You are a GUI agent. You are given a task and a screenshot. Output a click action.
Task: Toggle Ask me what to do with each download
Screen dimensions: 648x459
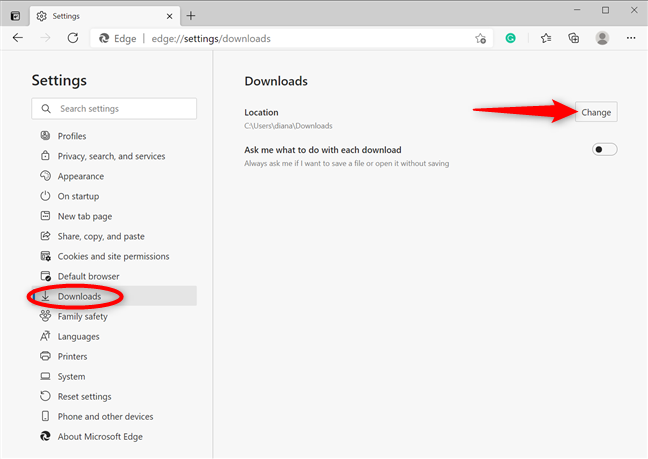tap(605, 149)
